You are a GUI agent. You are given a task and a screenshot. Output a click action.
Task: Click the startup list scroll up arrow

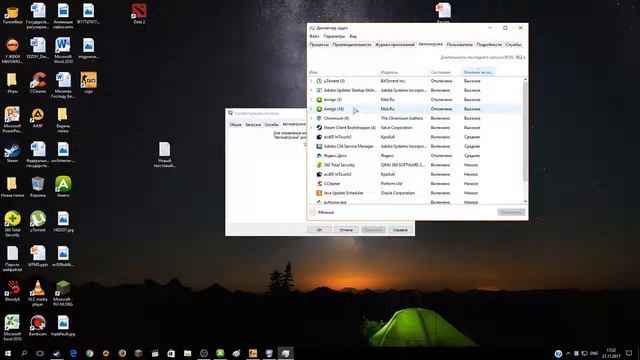(525, 80)
